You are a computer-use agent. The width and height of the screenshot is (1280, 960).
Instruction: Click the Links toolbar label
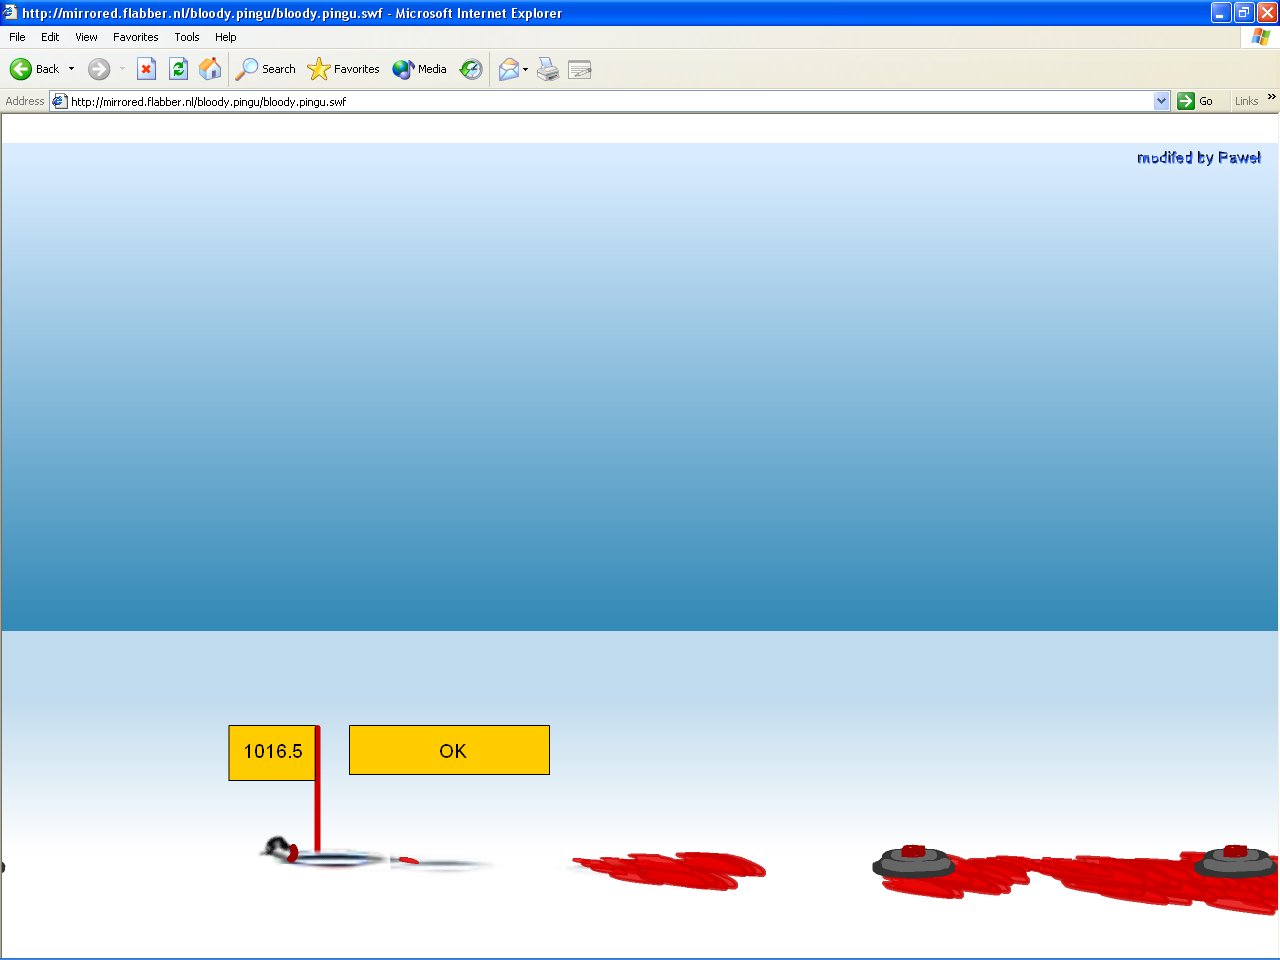(1246, 101)
